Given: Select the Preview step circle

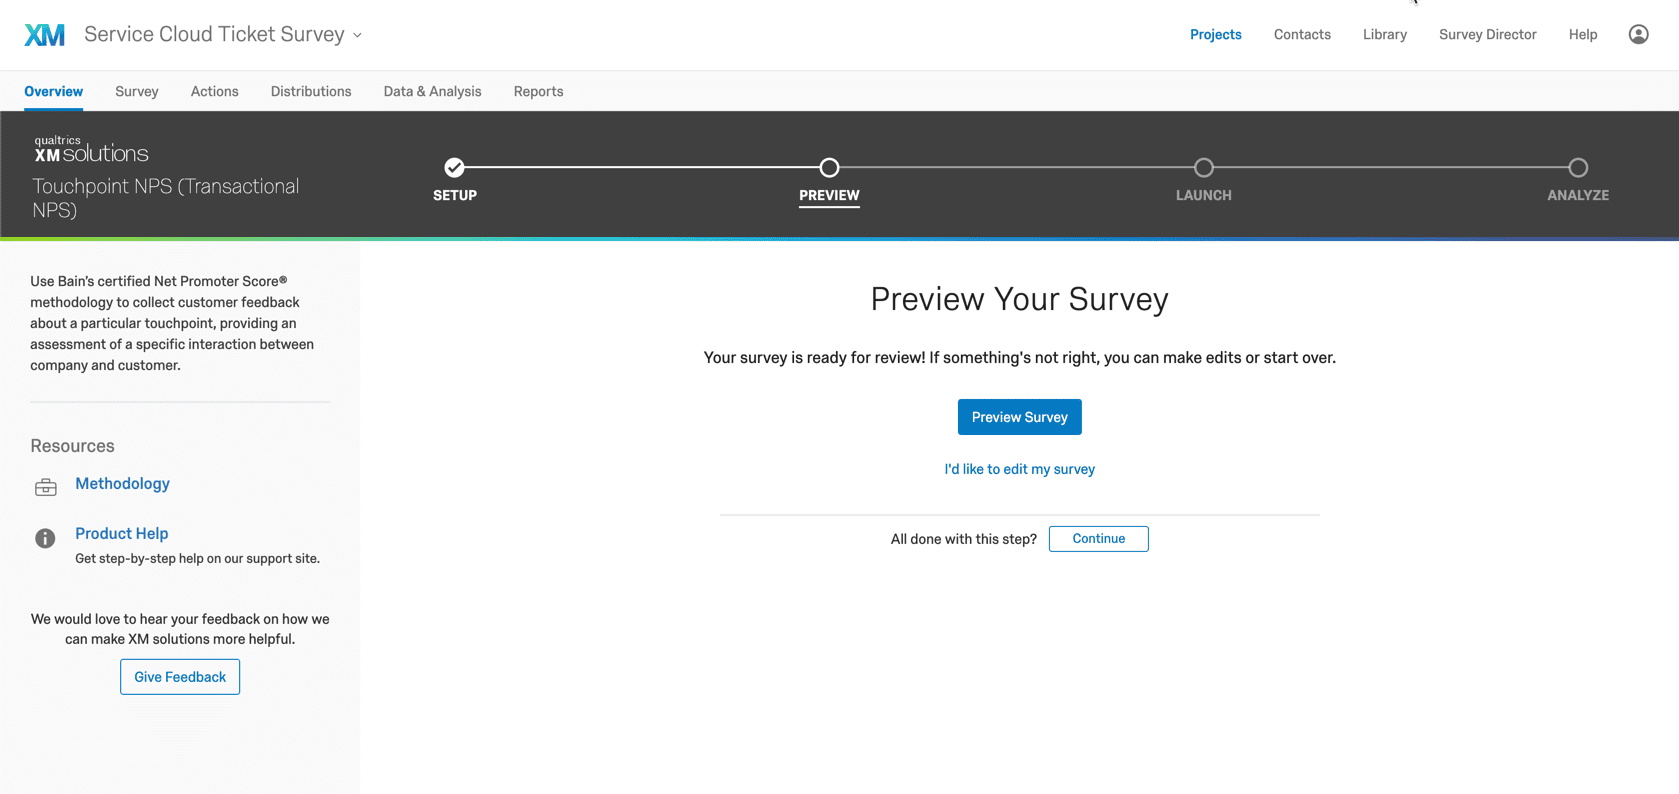Looking at the screenshot, I should [829, 167].
